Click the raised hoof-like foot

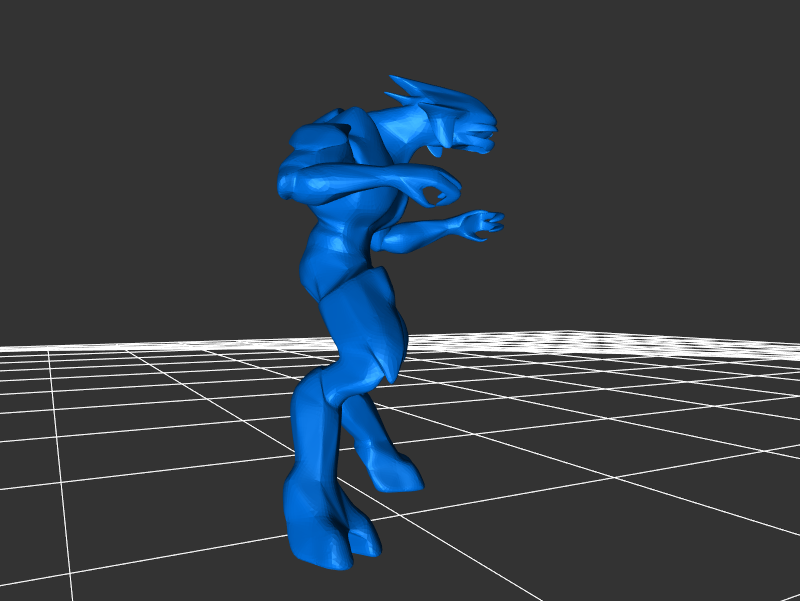point(400,475)
